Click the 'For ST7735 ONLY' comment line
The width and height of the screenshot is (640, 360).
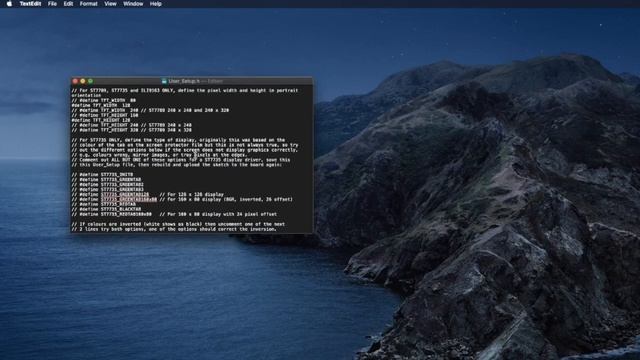tap(178, 140)
